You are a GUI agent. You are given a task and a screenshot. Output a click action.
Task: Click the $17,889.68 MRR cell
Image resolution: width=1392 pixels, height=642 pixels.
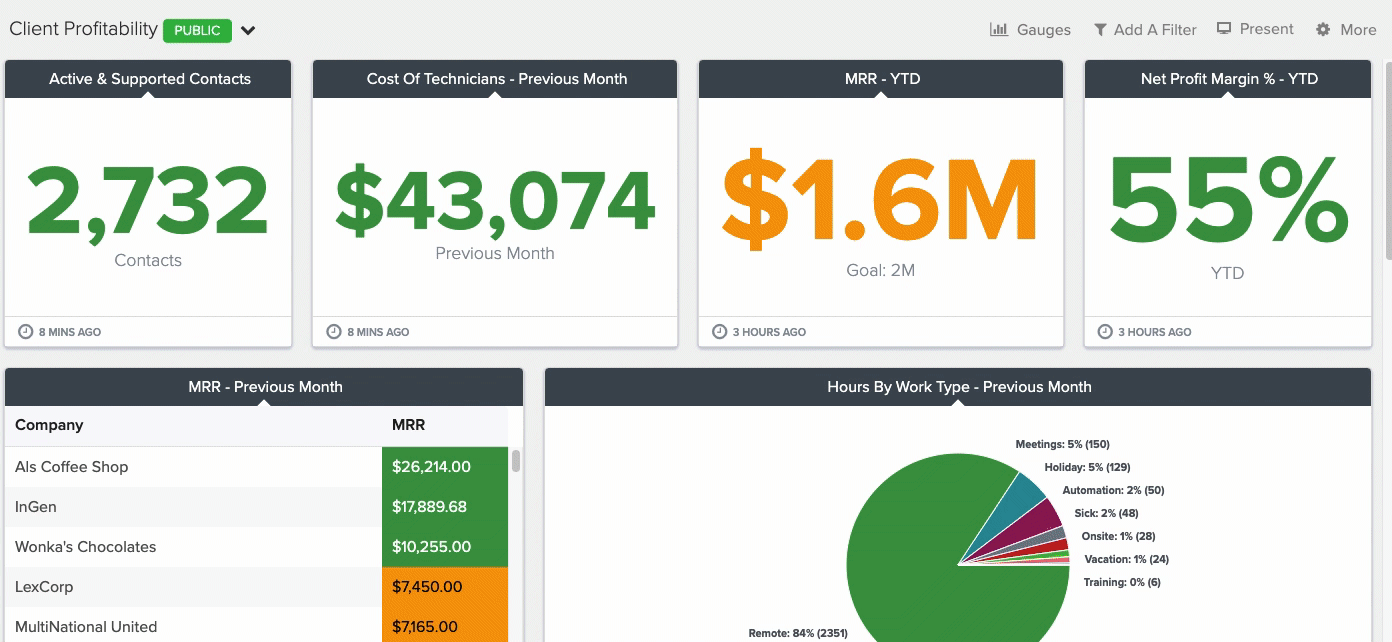point(445,507)
